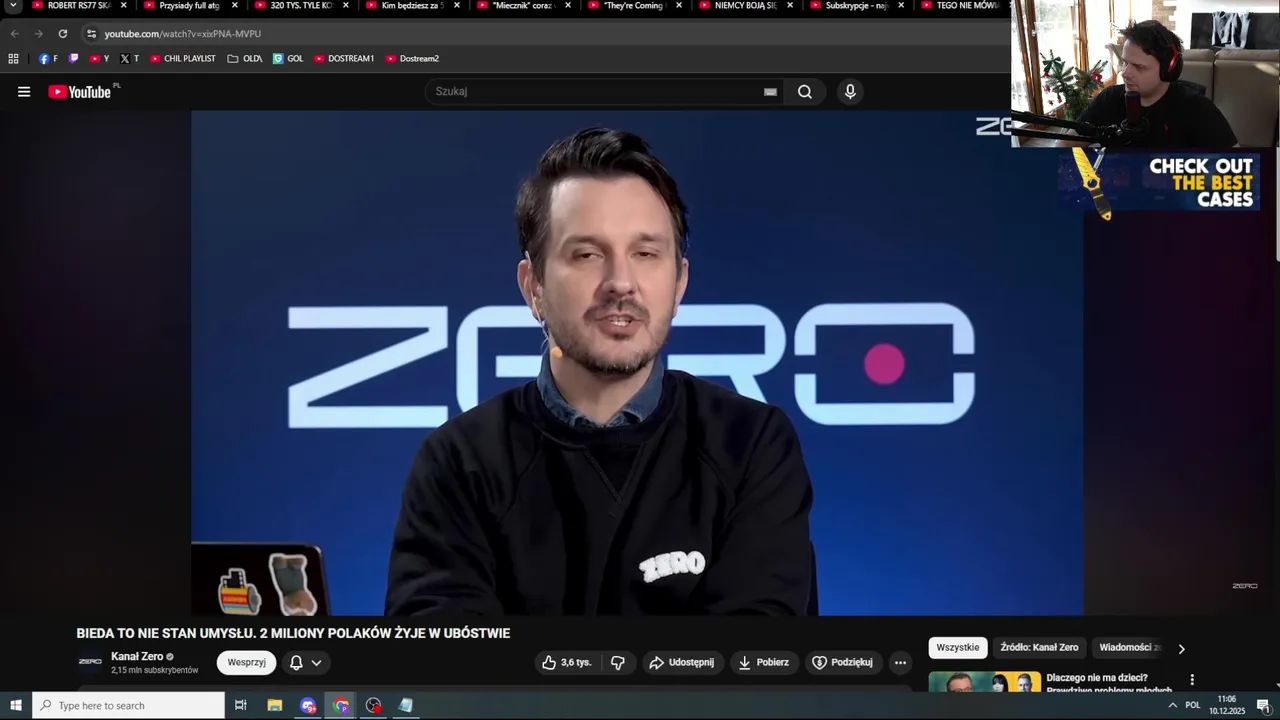The height and width of the screenshot is (720, 1280).
Task: Click the address bar URL
Action: pyautogui.click(x=183, y=33)
